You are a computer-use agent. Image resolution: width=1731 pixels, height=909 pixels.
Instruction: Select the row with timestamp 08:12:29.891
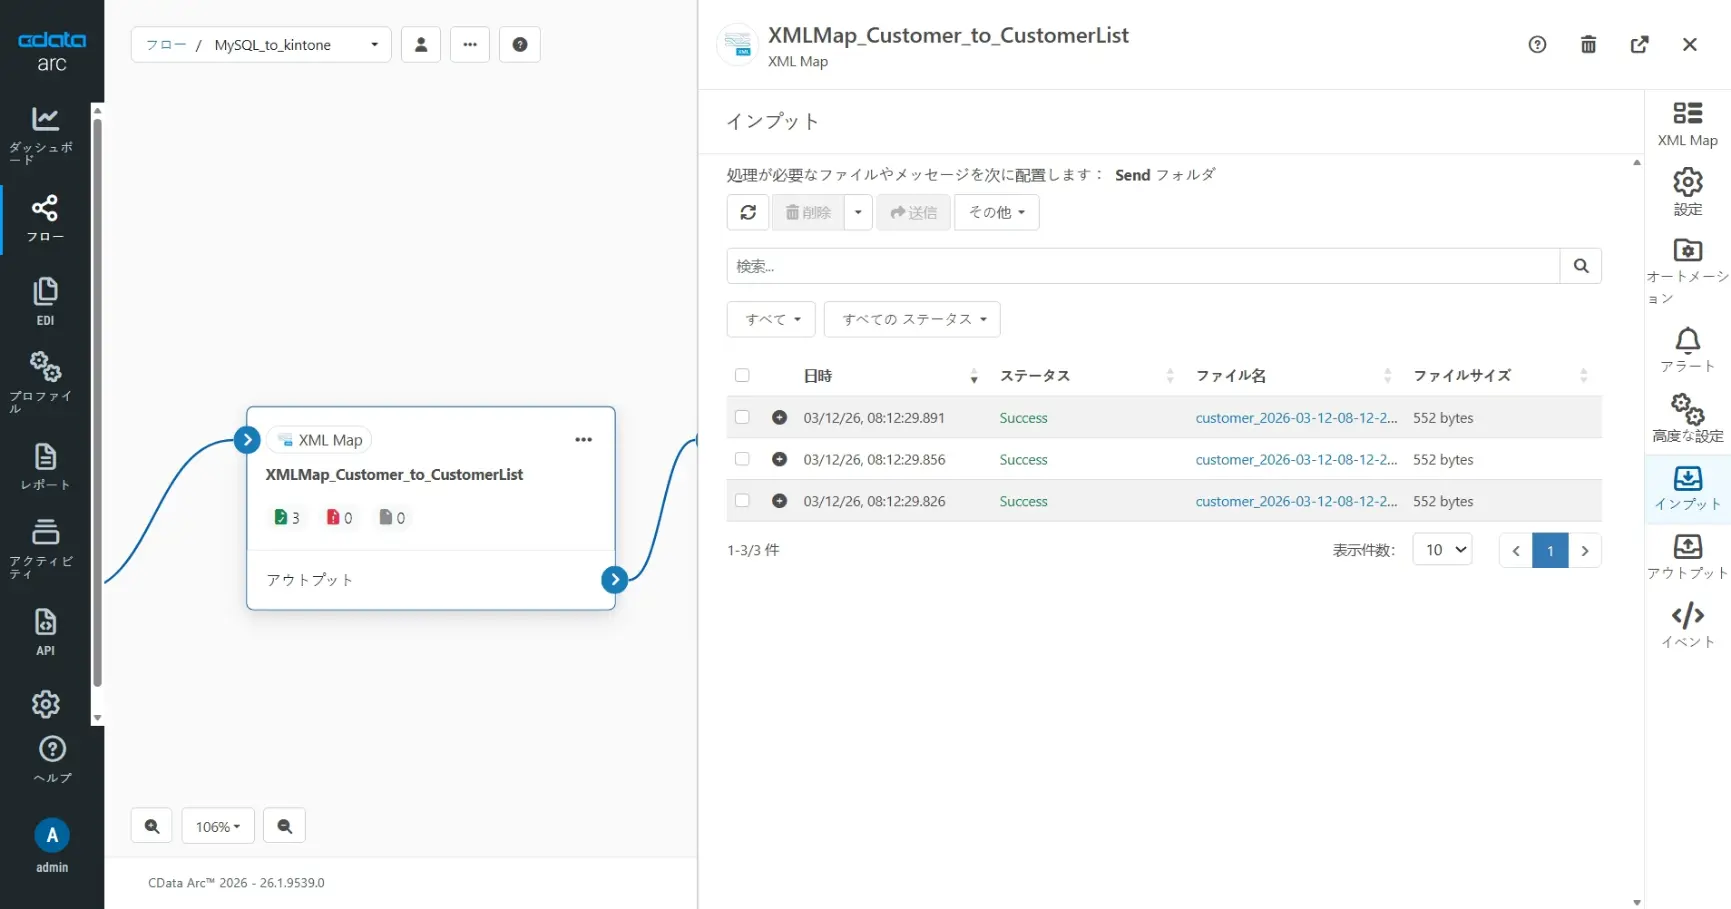742,418
